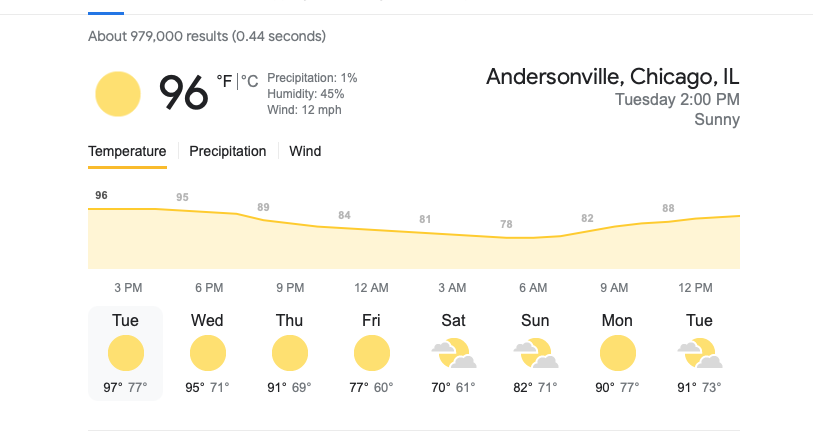Screen dimensions: 813x435
Task: Select the Temperature tab
Action: [127, 151]
